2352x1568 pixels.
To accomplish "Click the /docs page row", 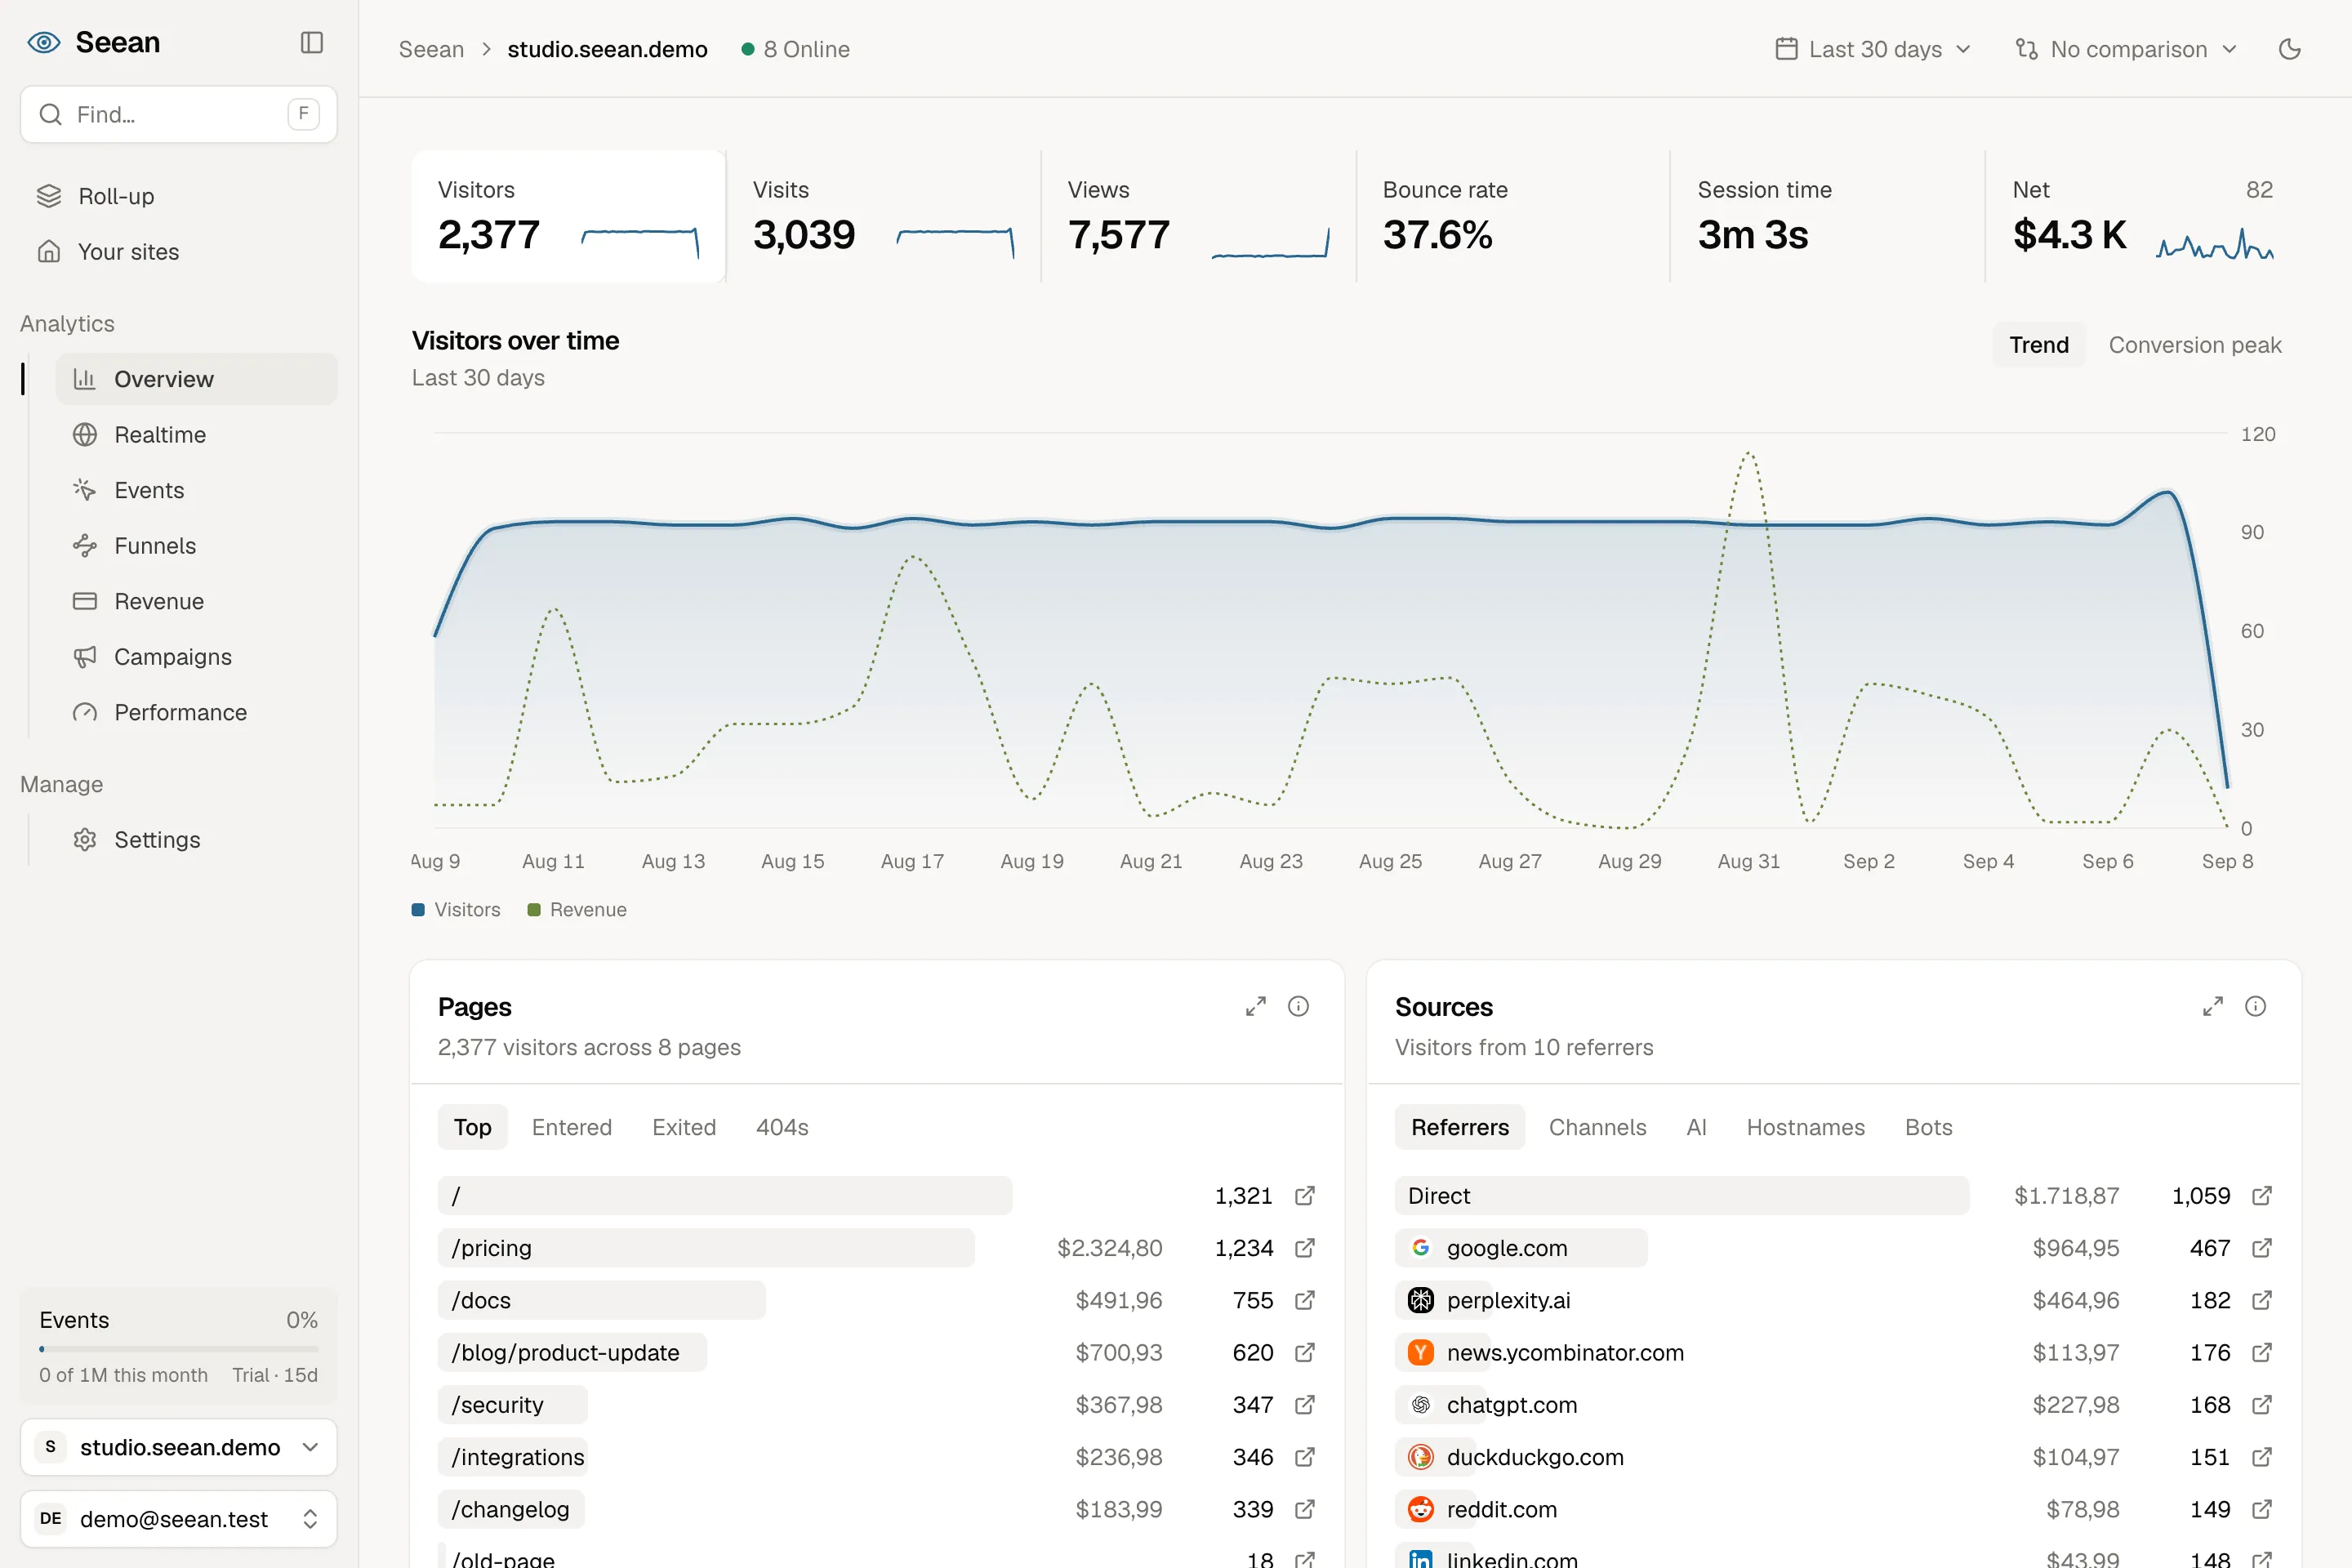I will pos(876,1300).
